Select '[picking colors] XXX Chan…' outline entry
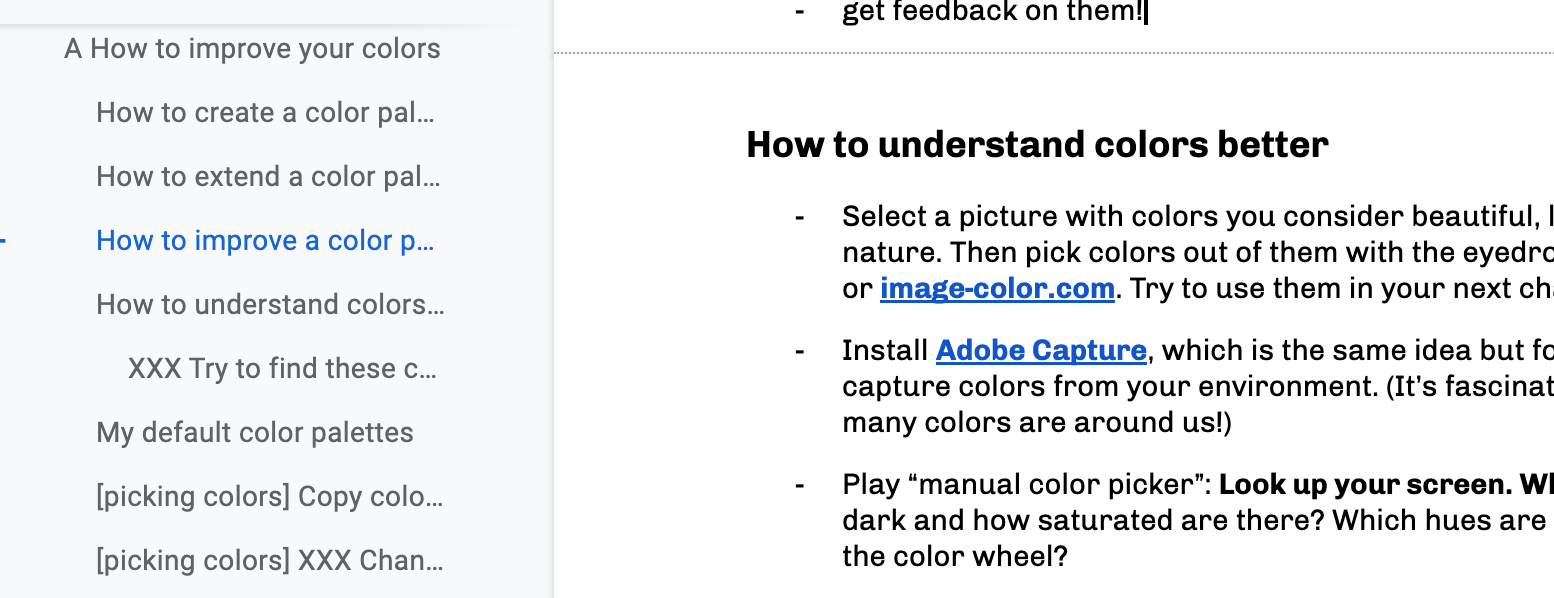1554x598 pixels. pyautogui.click(x=269, y=561)
